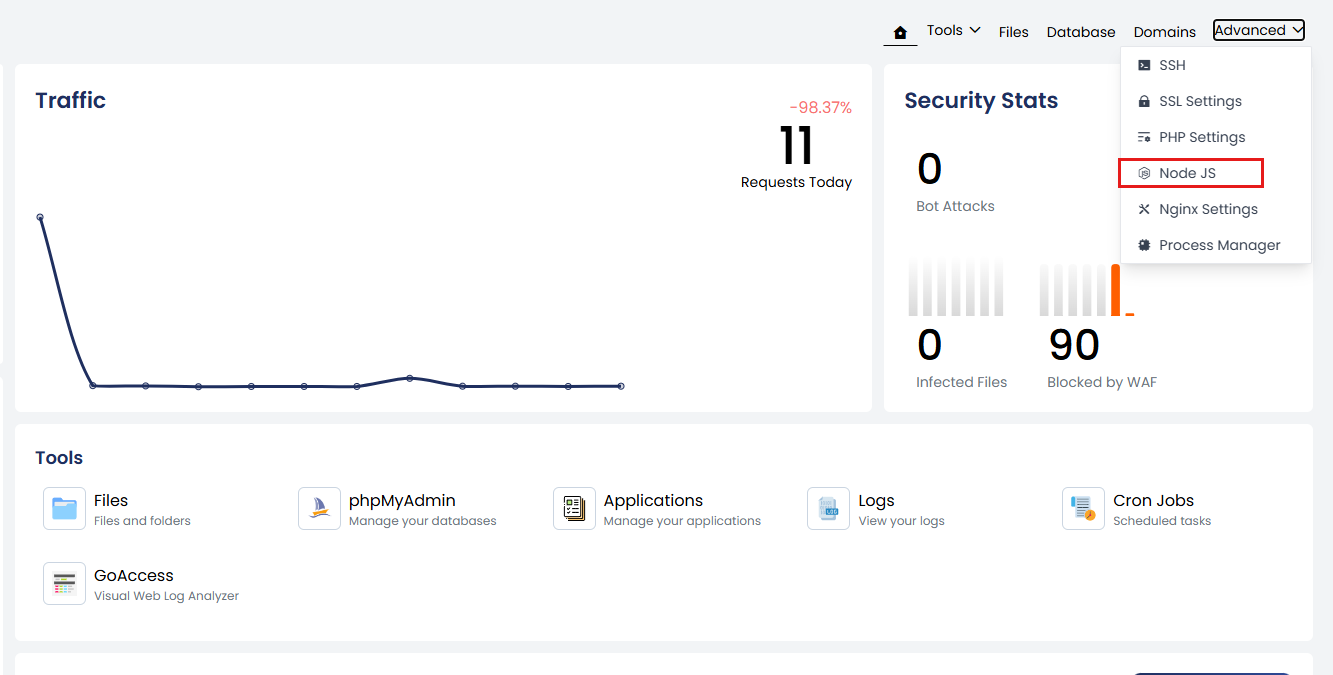The image size is (1333, 675).
Task: Click the SSL Settings padlock icon
Action: 1144,101
